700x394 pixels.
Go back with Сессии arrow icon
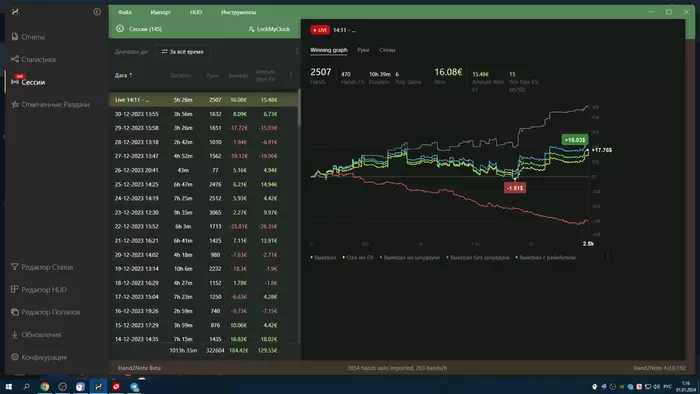click(x=120, y=29)
